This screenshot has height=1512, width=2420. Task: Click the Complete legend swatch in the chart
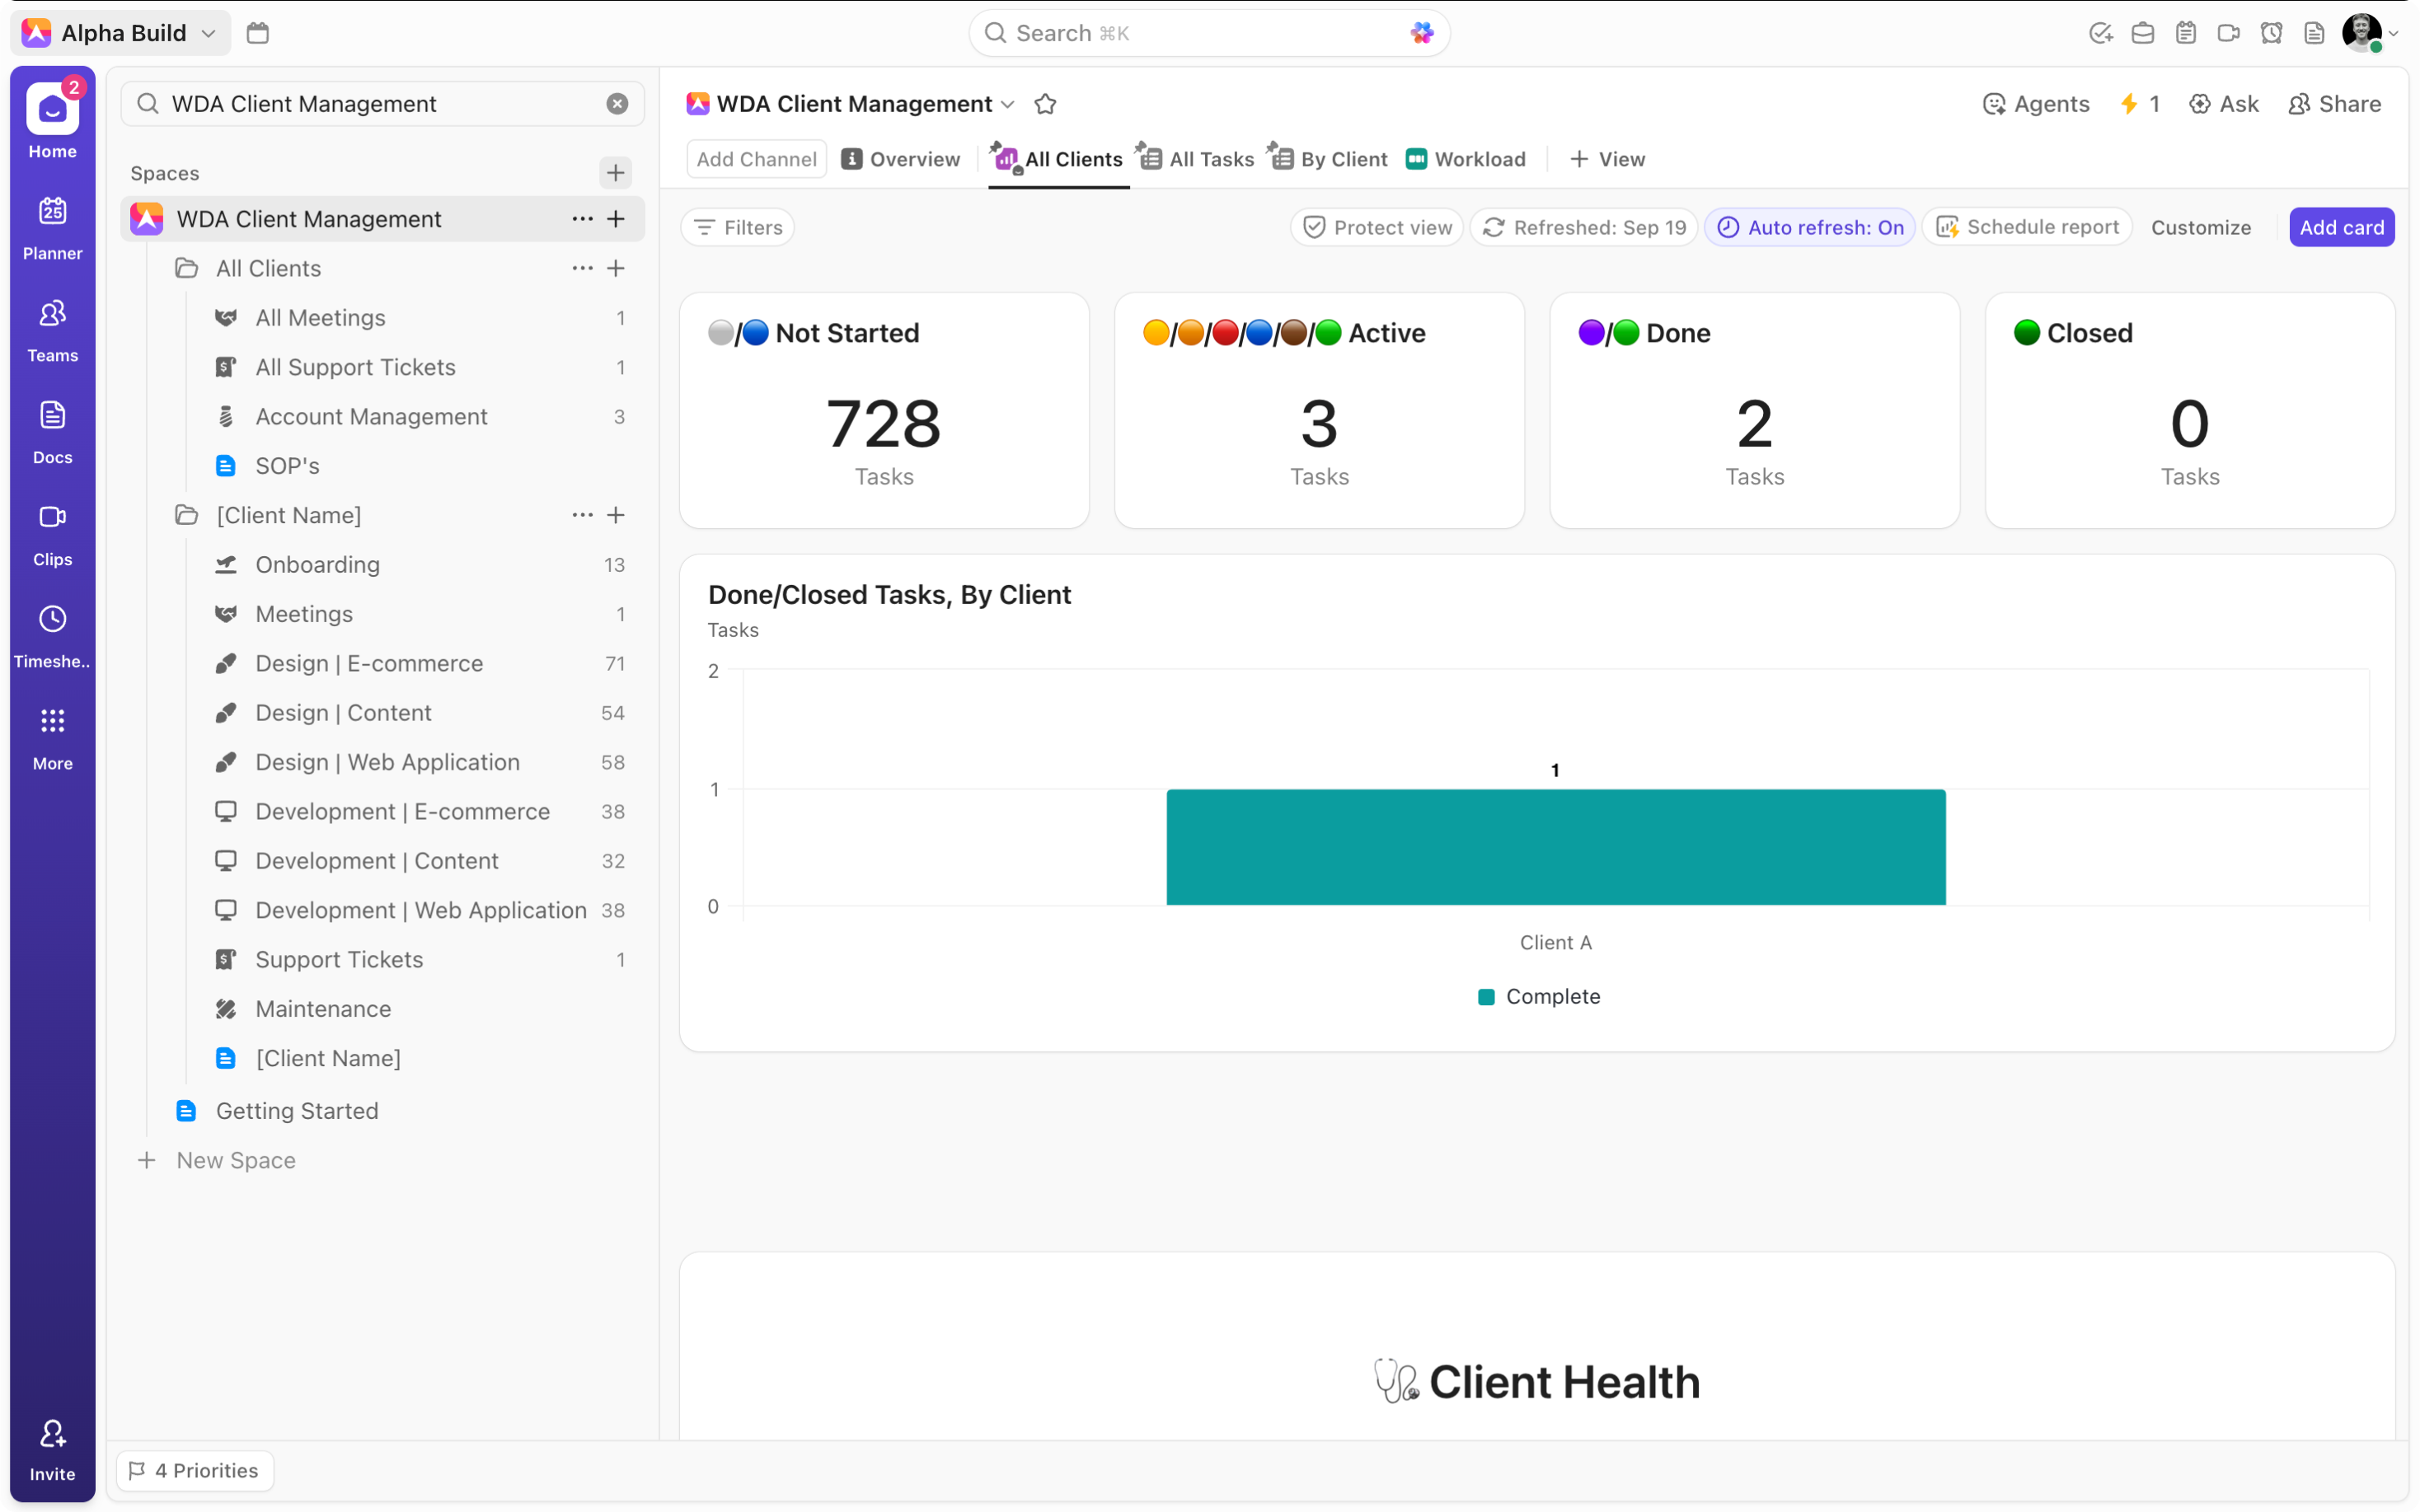tap(1486, 996)
